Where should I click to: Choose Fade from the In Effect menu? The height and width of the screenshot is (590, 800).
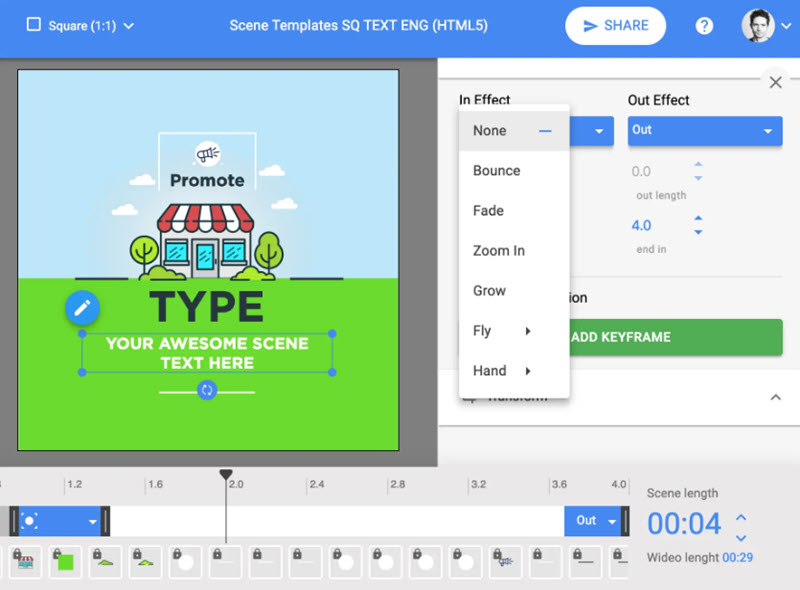click(488, 210)
